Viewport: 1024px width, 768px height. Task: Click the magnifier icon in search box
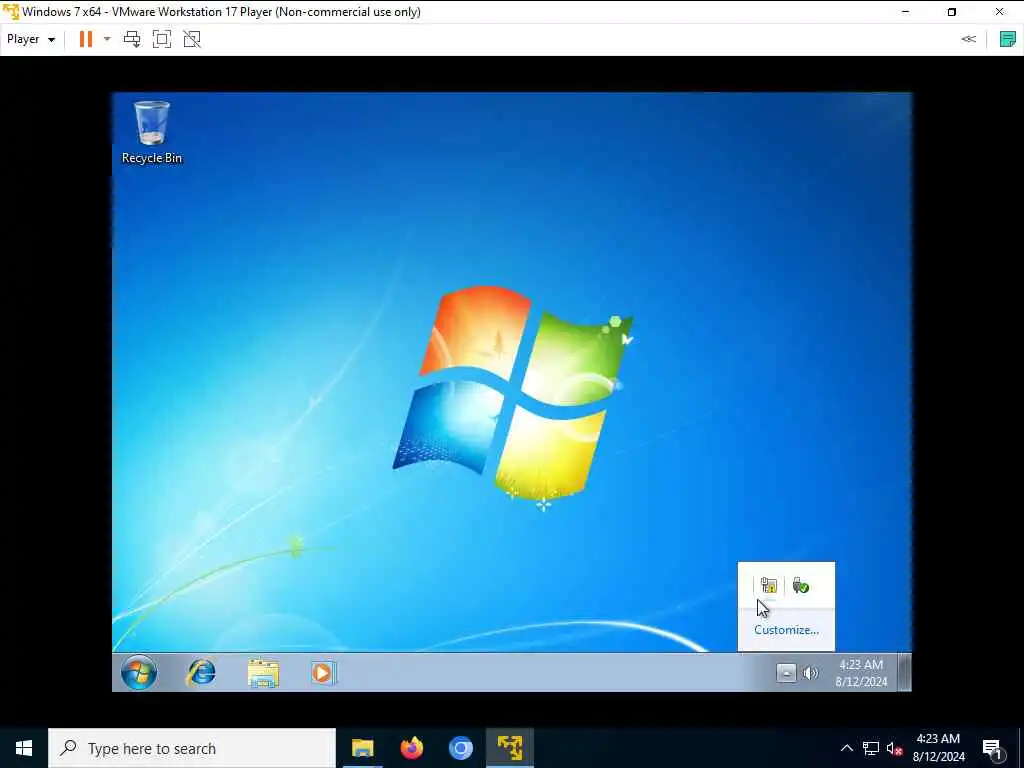(68, 748)
